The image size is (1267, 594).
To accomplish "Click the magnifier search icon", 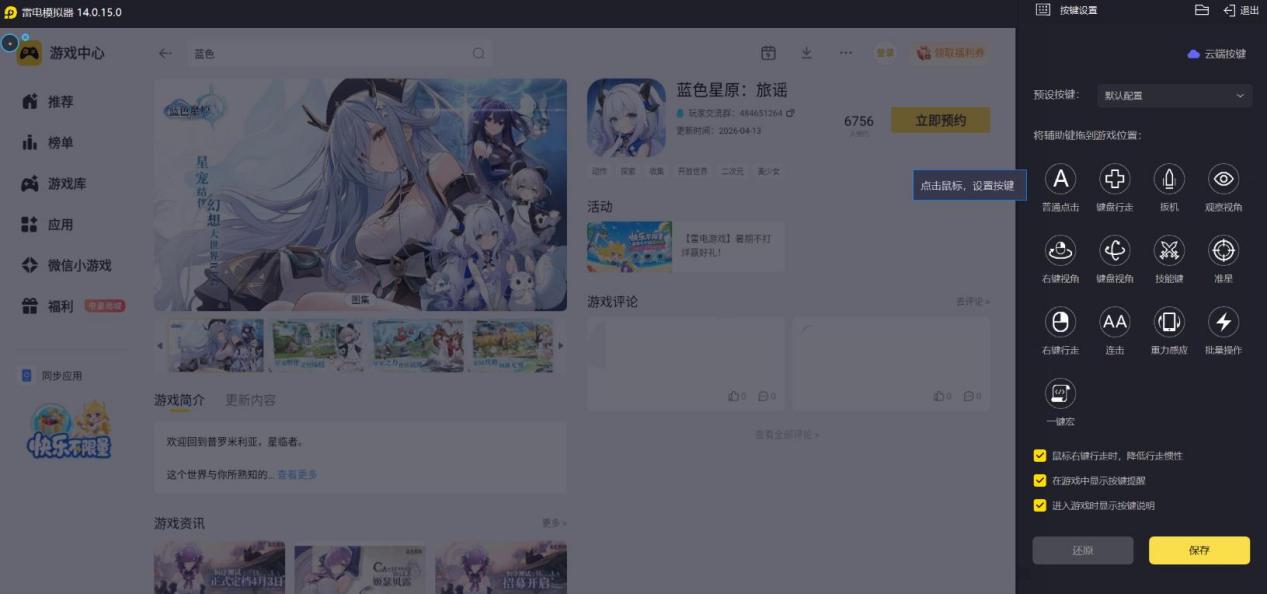I will coord(479,53).
